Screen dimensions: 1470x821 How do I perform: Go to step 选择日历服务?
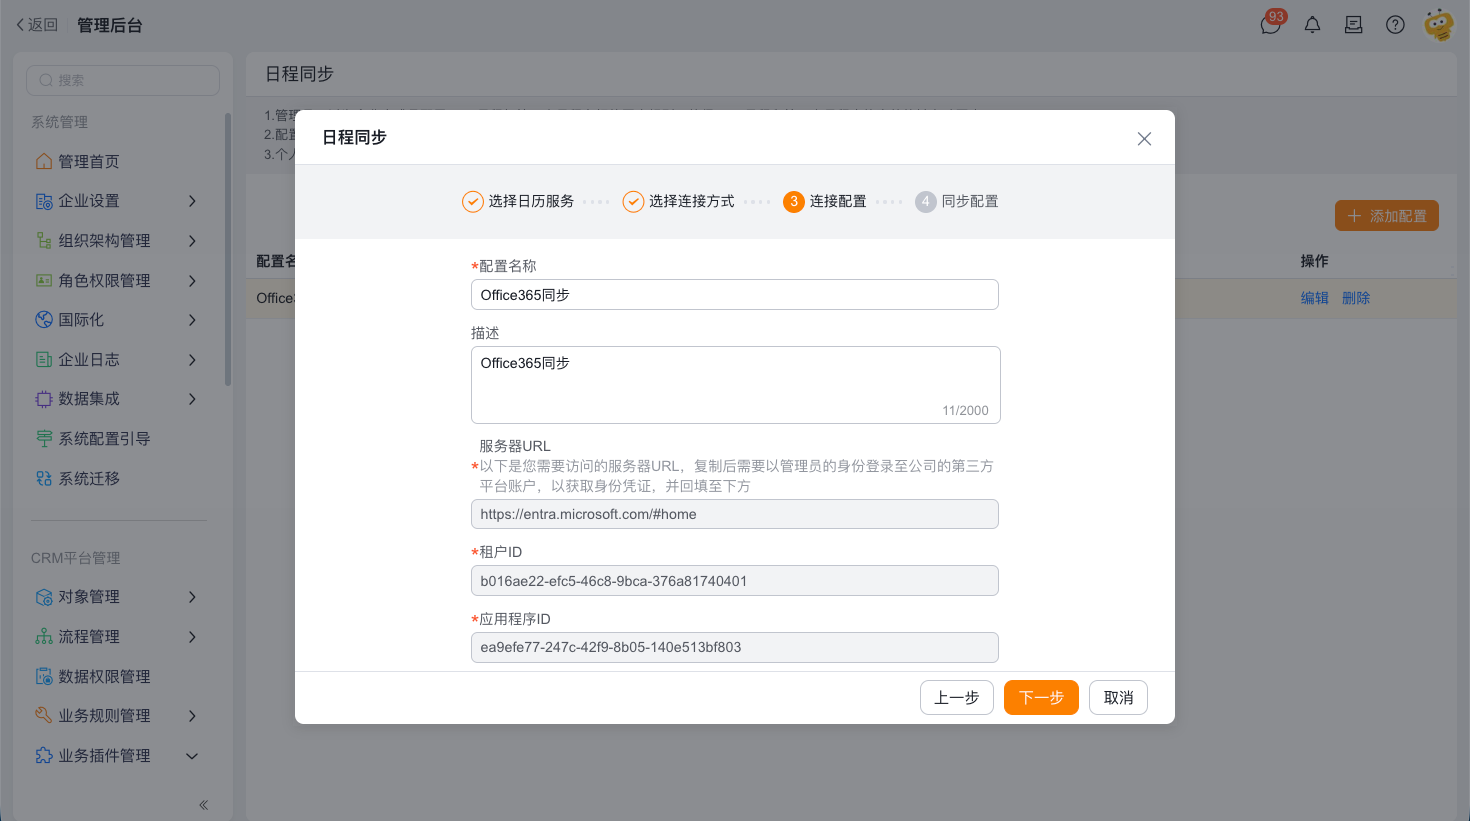click(518, 201)
